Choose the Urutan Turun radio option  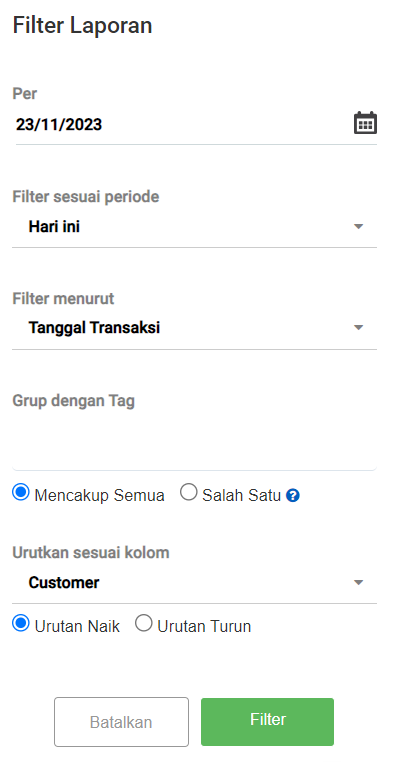(x=144, y=623)
